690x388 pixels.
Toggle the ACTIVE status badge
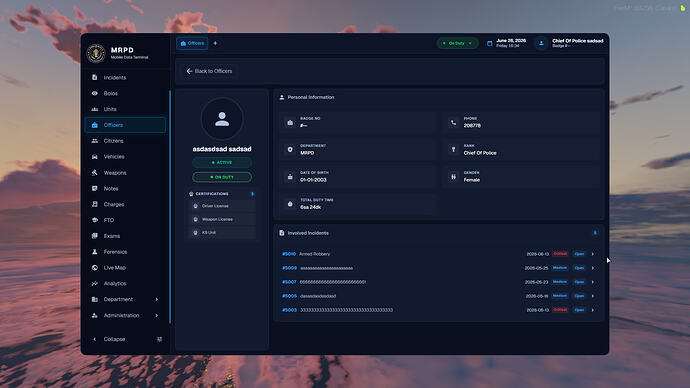point(222,162)
